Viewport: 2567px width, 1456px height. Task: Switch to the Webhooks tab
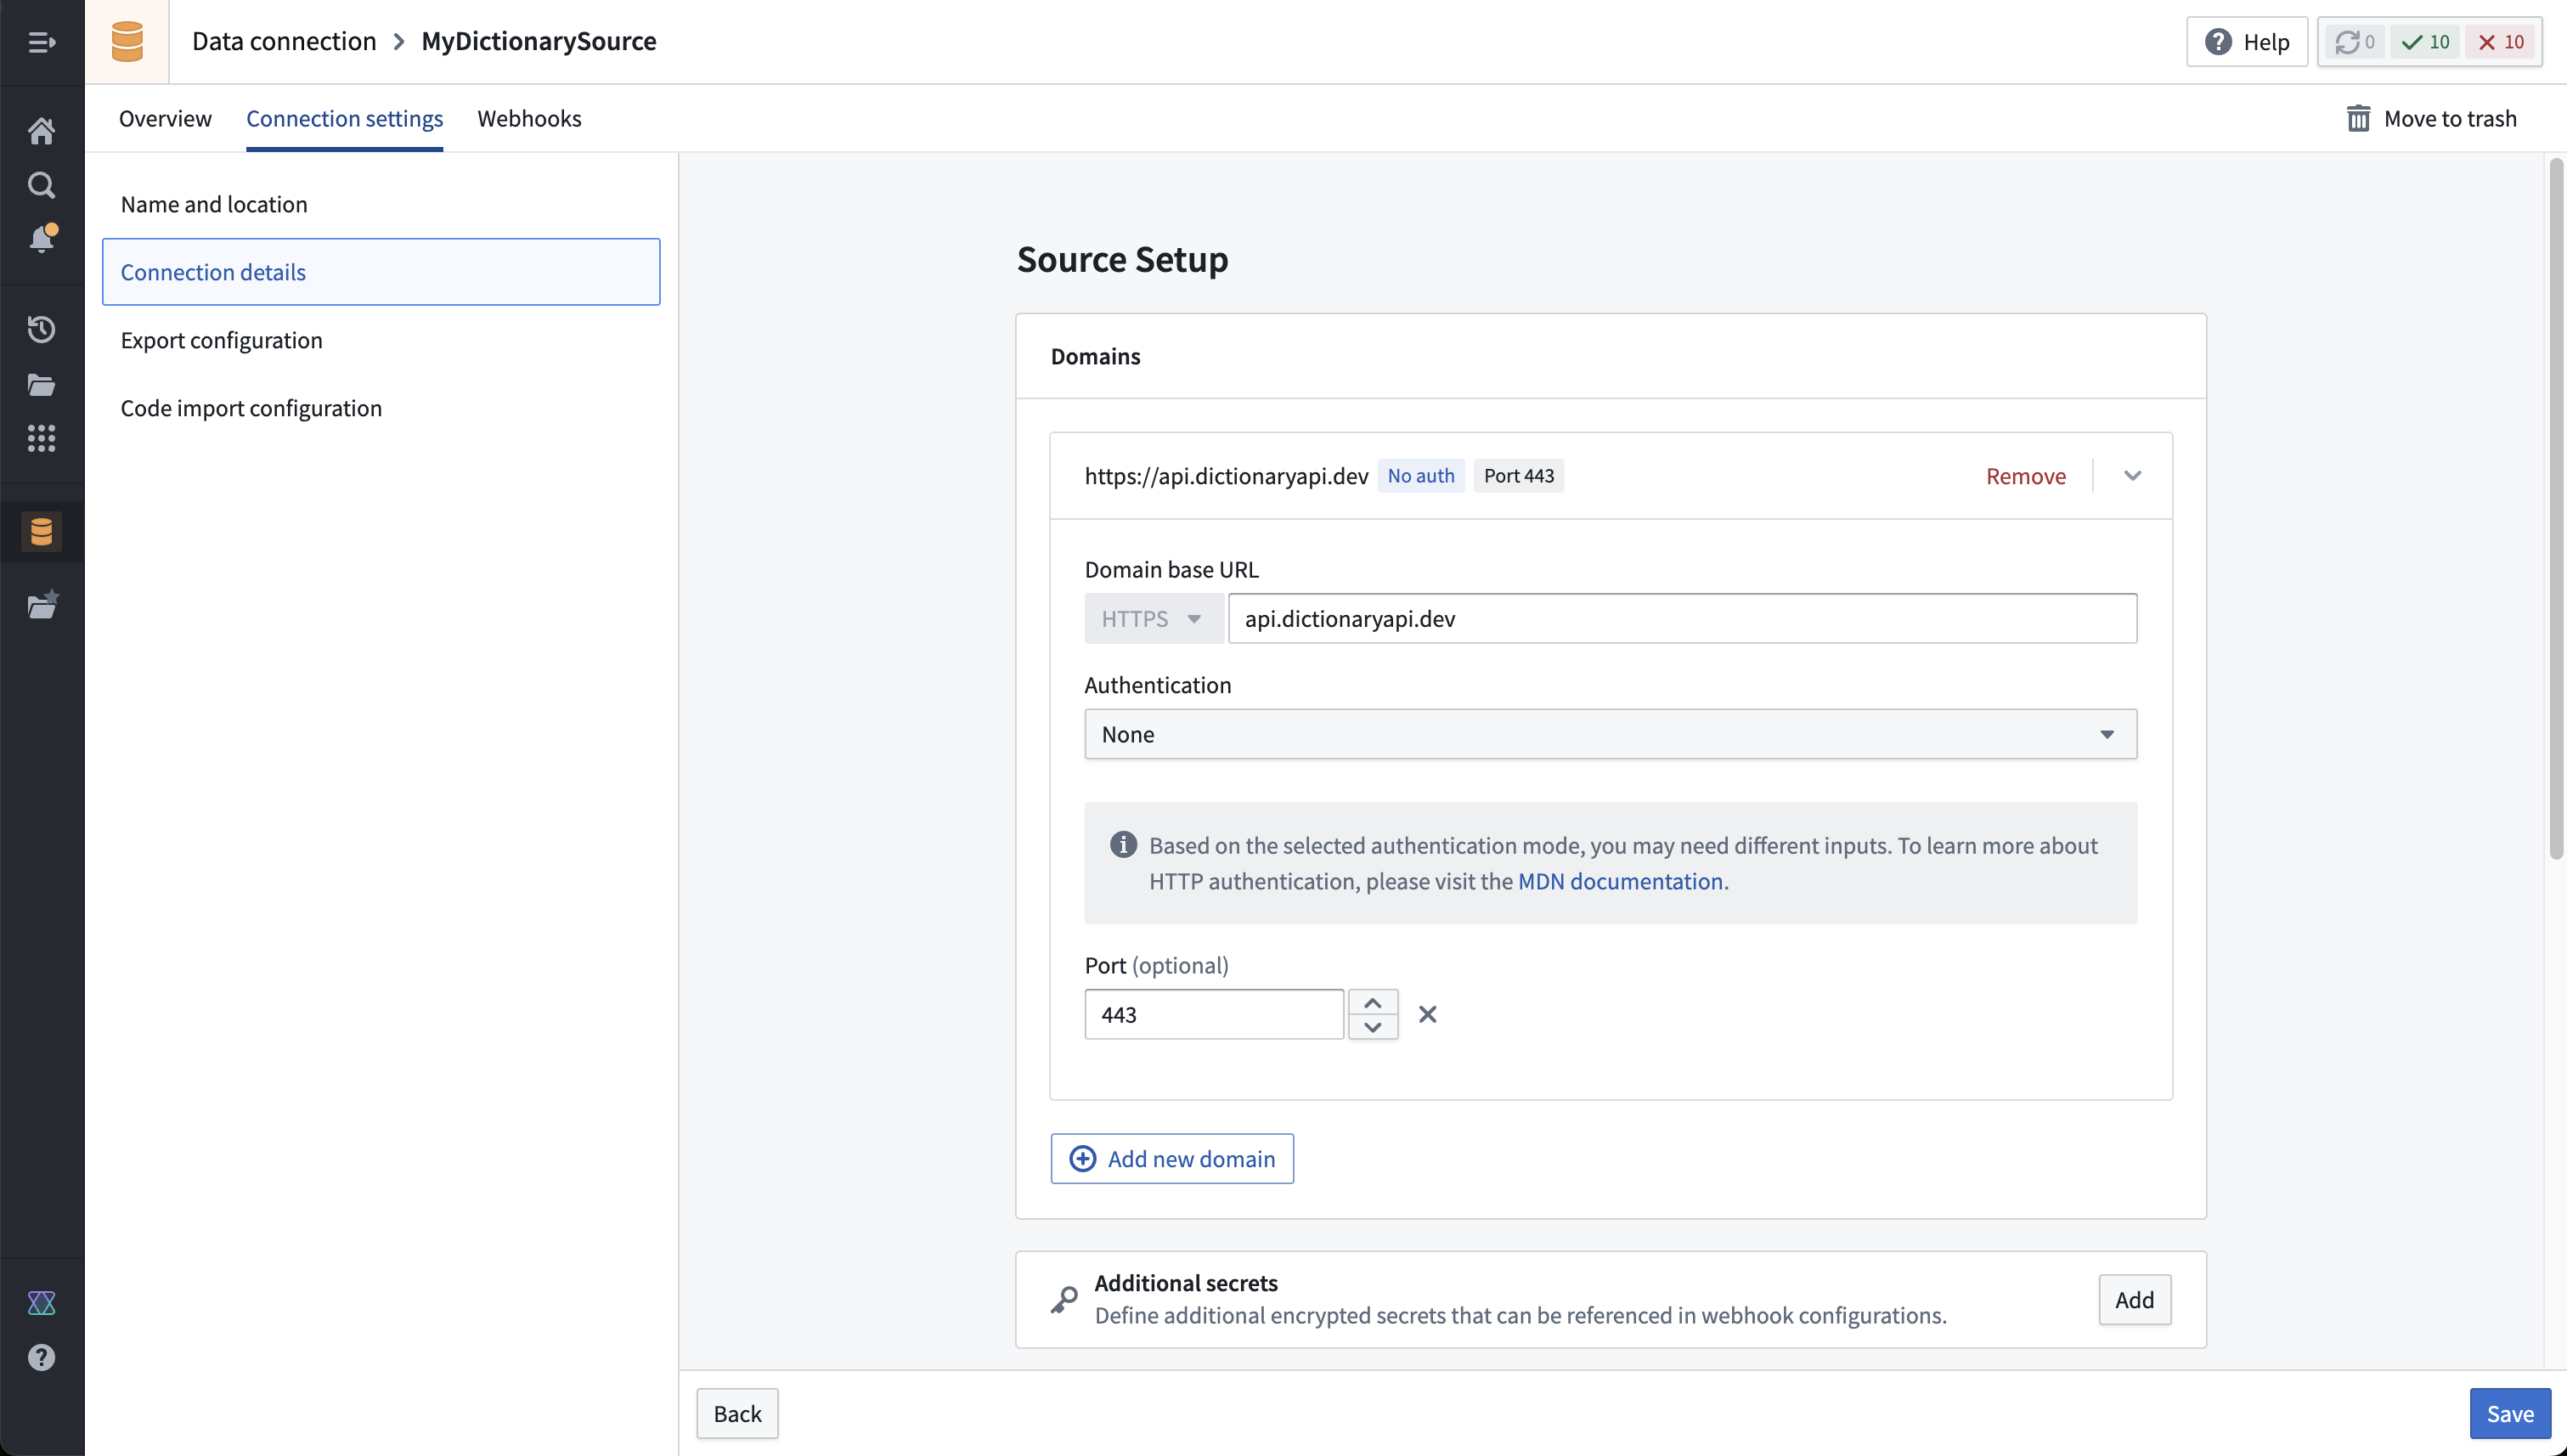click(x=529, y=118)
